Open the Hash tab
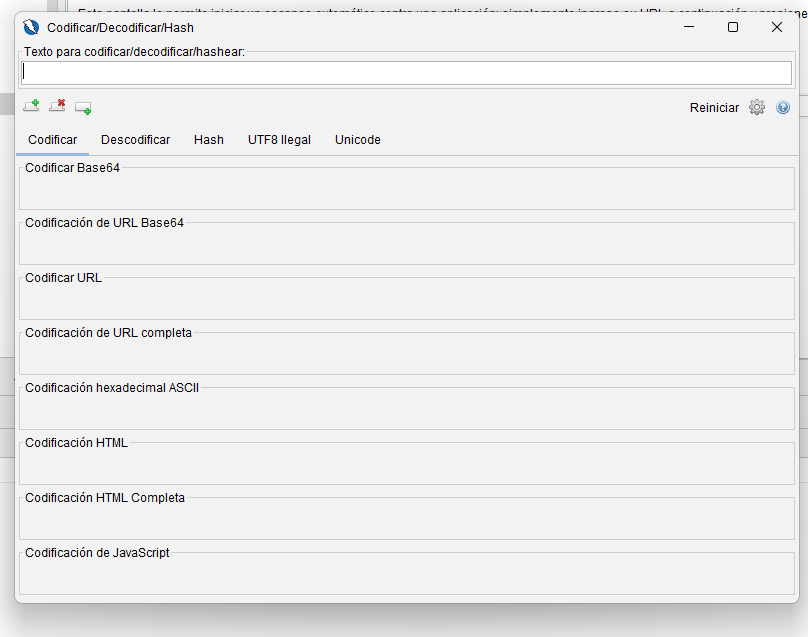The height and width of the screenshot is (637, 808). pyautogui.click(x=209, y=140)
